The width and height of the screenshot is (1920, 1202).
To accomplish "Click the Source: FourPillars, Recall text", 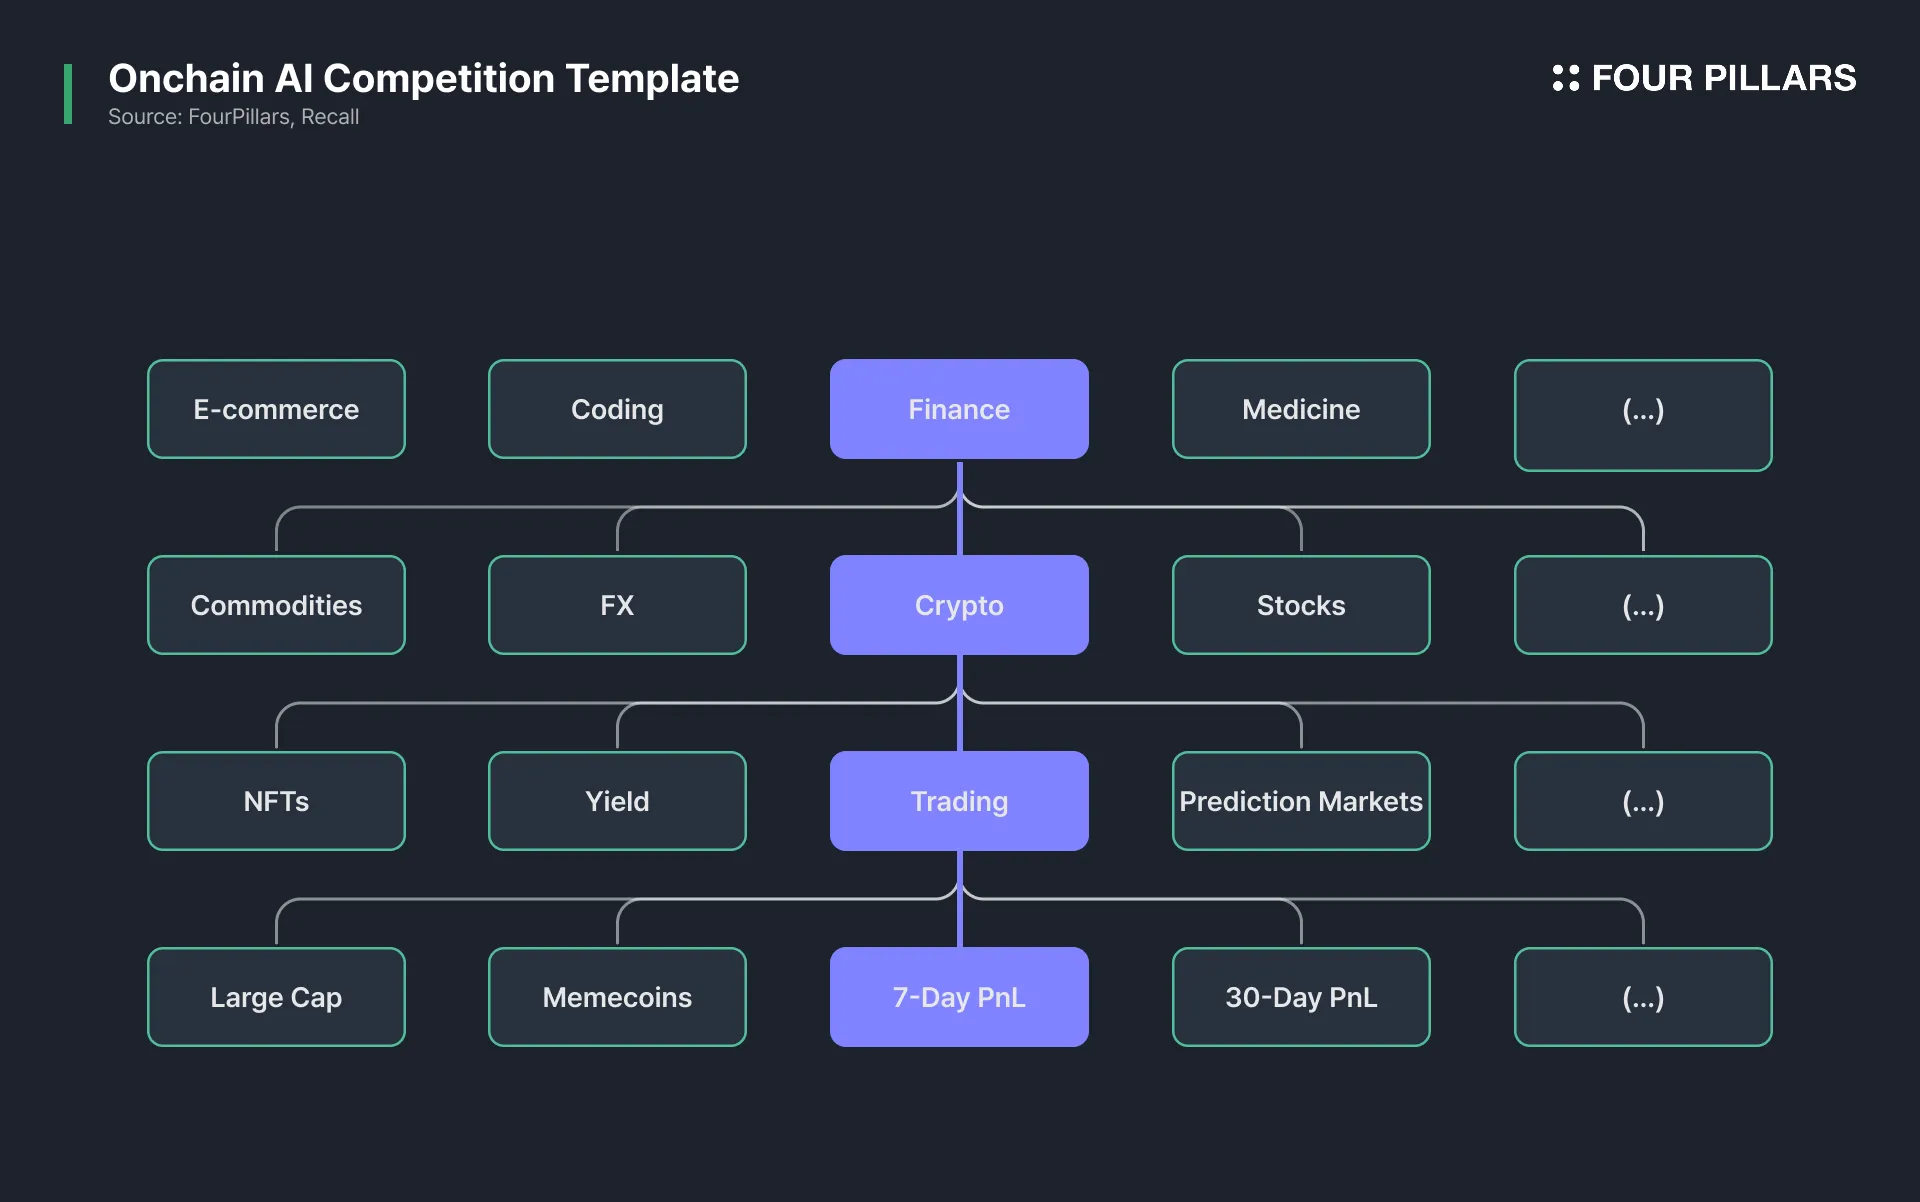I will coord(233,117).
